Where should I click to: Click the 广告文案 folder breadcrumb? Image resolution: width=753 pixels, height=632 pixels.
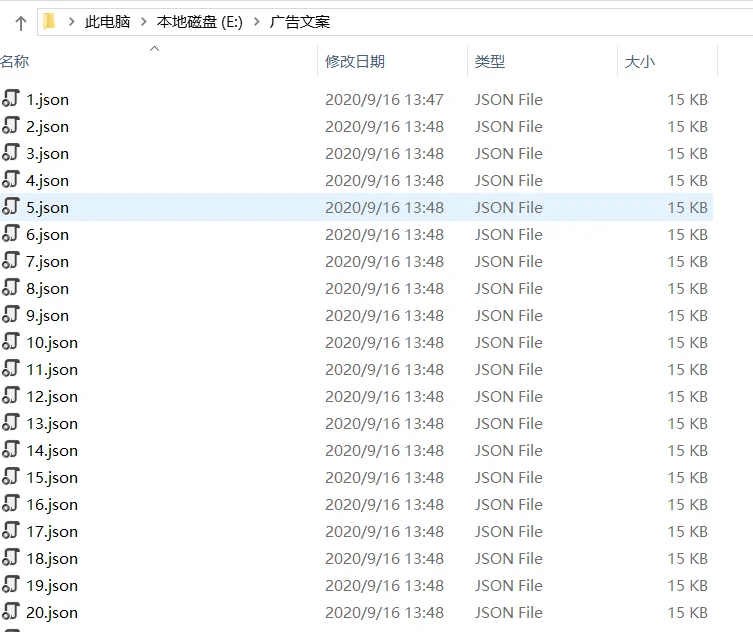click(300, 22)
